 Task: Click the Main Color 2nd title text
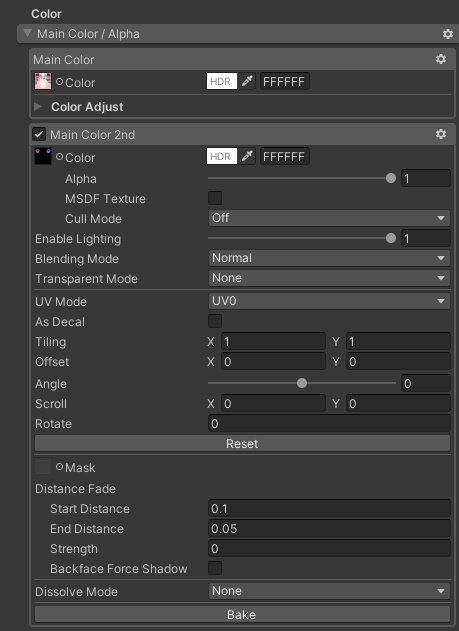pyautogui.click(x=93, y=134)
